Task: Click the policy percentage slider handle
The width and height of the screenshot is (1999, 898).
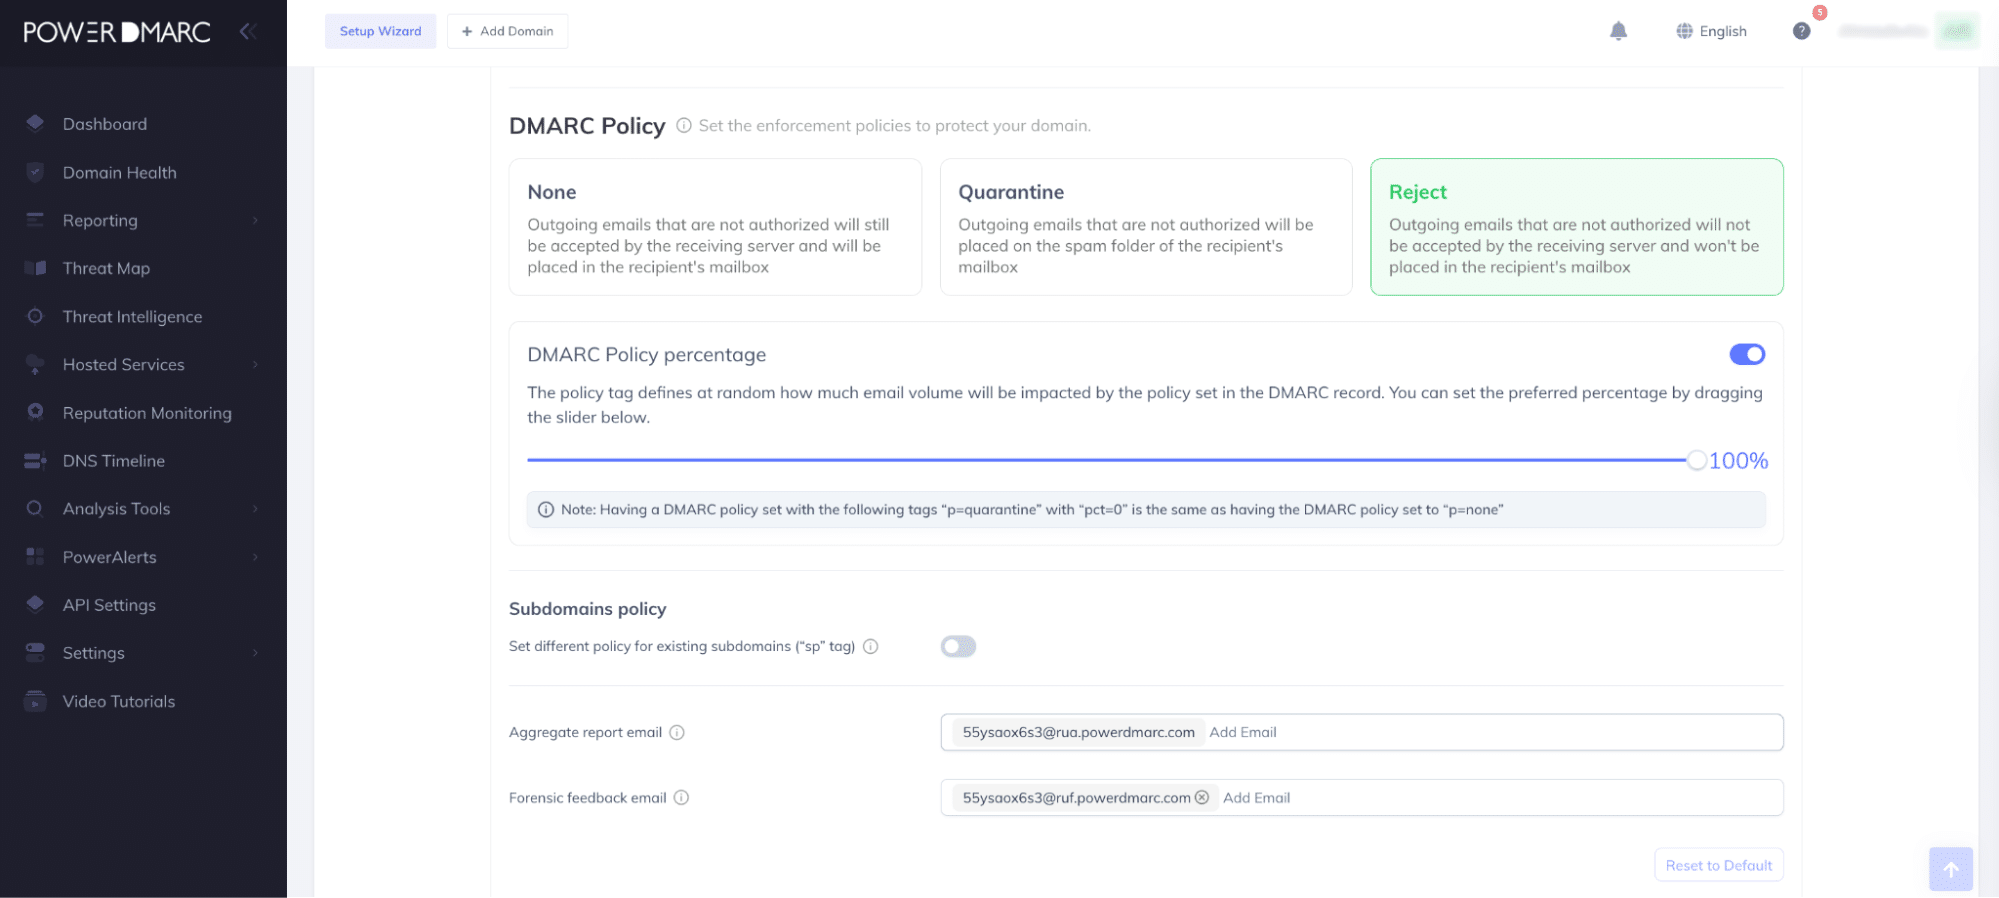Action: pyautogui.click(x=1696, y=461)
